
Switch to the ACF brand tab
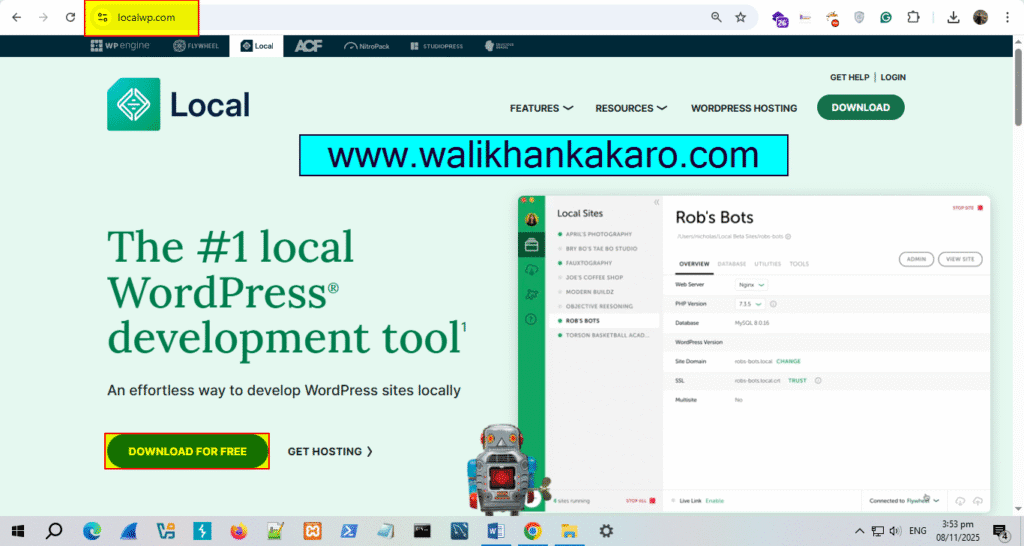308,46
